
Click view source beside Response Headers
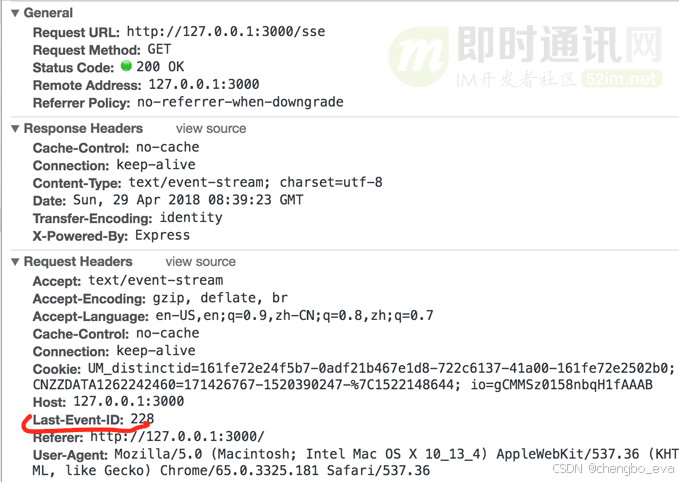(x=211, y=129)
